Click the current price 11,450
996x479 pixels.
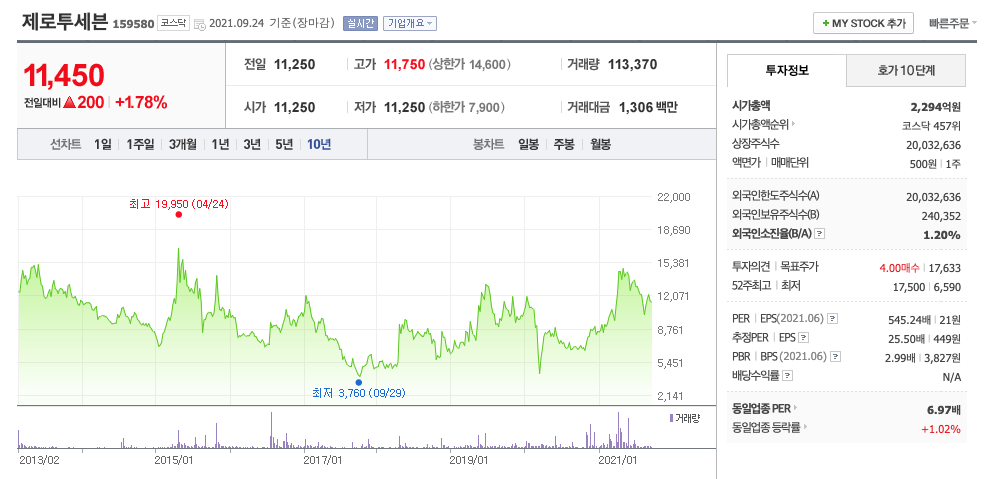point(64,76)
